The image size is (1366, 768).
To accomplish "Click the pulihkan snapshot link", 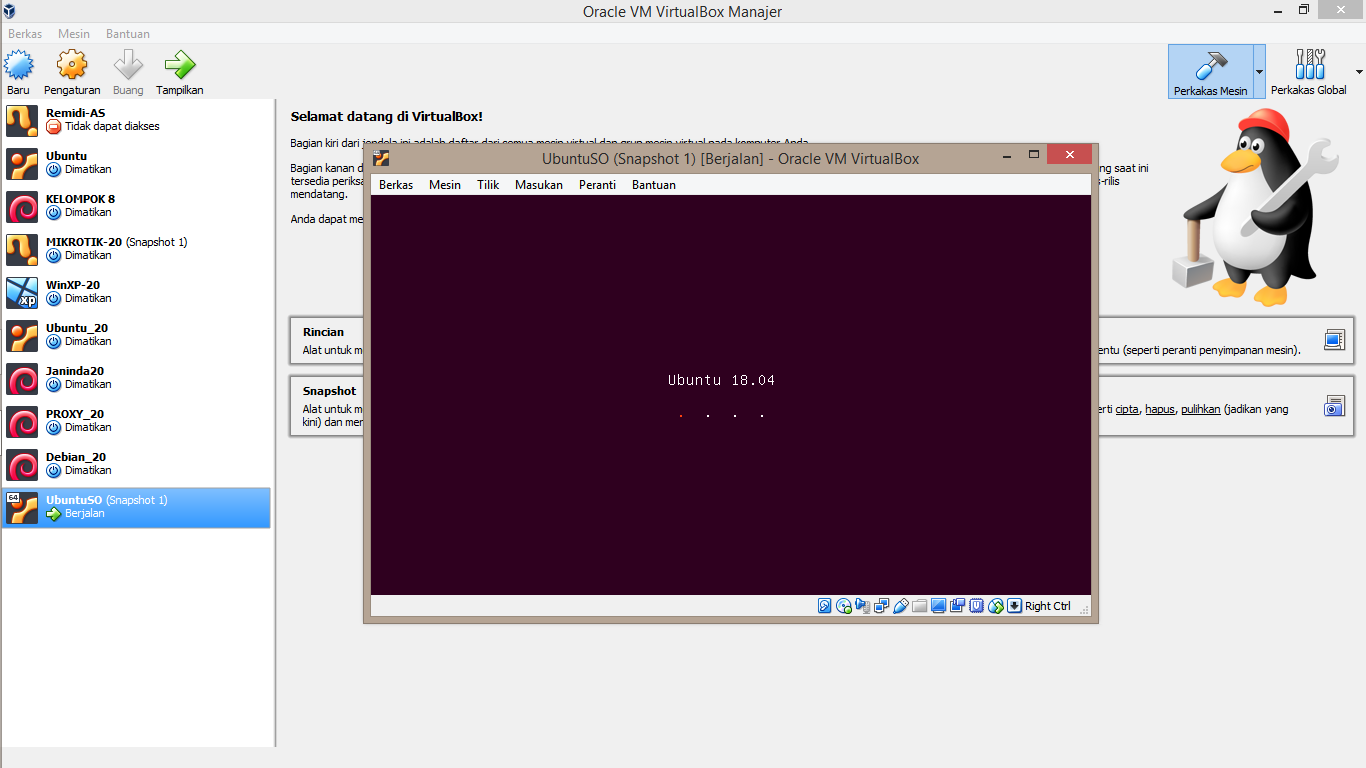I will pos(1201,408).
